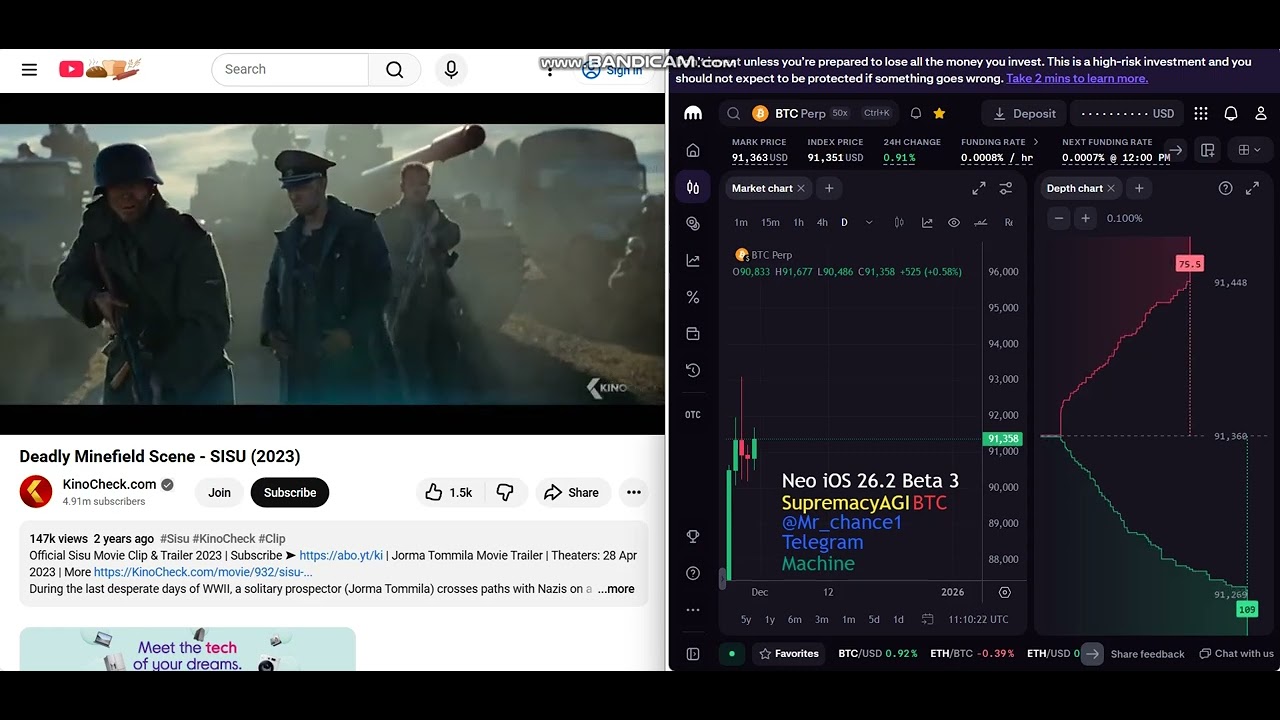Open the KinoCheck.com/movie/932/sisu link
This screenshot has height=720, width=1280.
(203, 572)
